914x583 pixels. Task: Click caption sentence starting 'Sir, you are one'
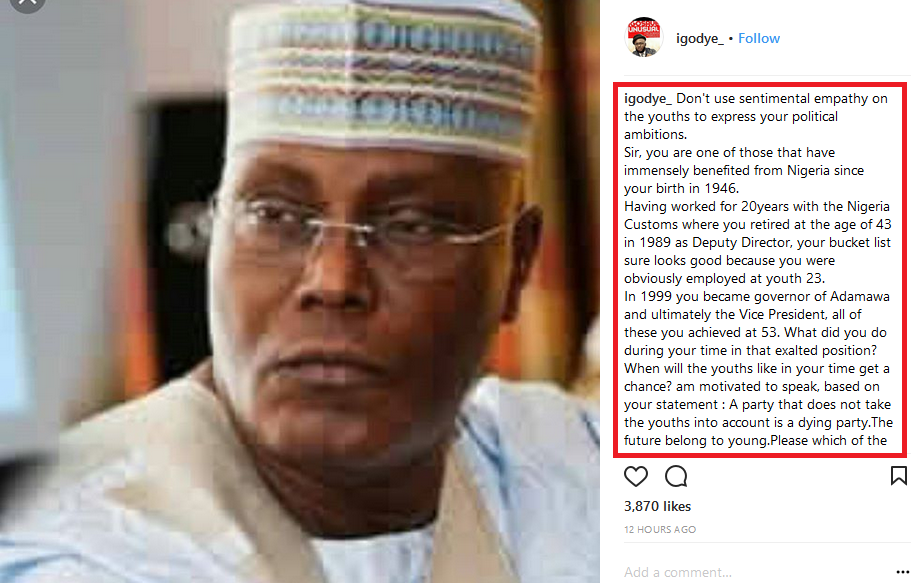tap(729, 152)
